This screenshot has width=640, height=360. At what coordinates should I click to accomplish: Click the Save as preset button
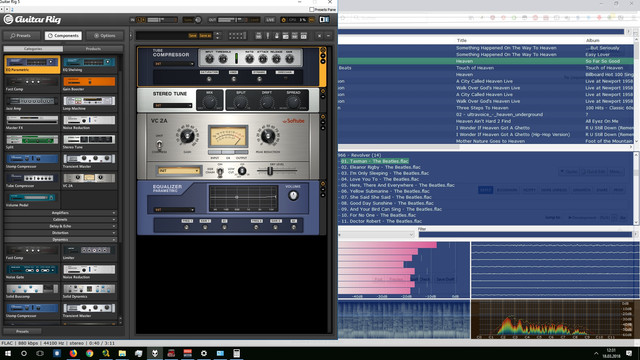coord(205,36)
